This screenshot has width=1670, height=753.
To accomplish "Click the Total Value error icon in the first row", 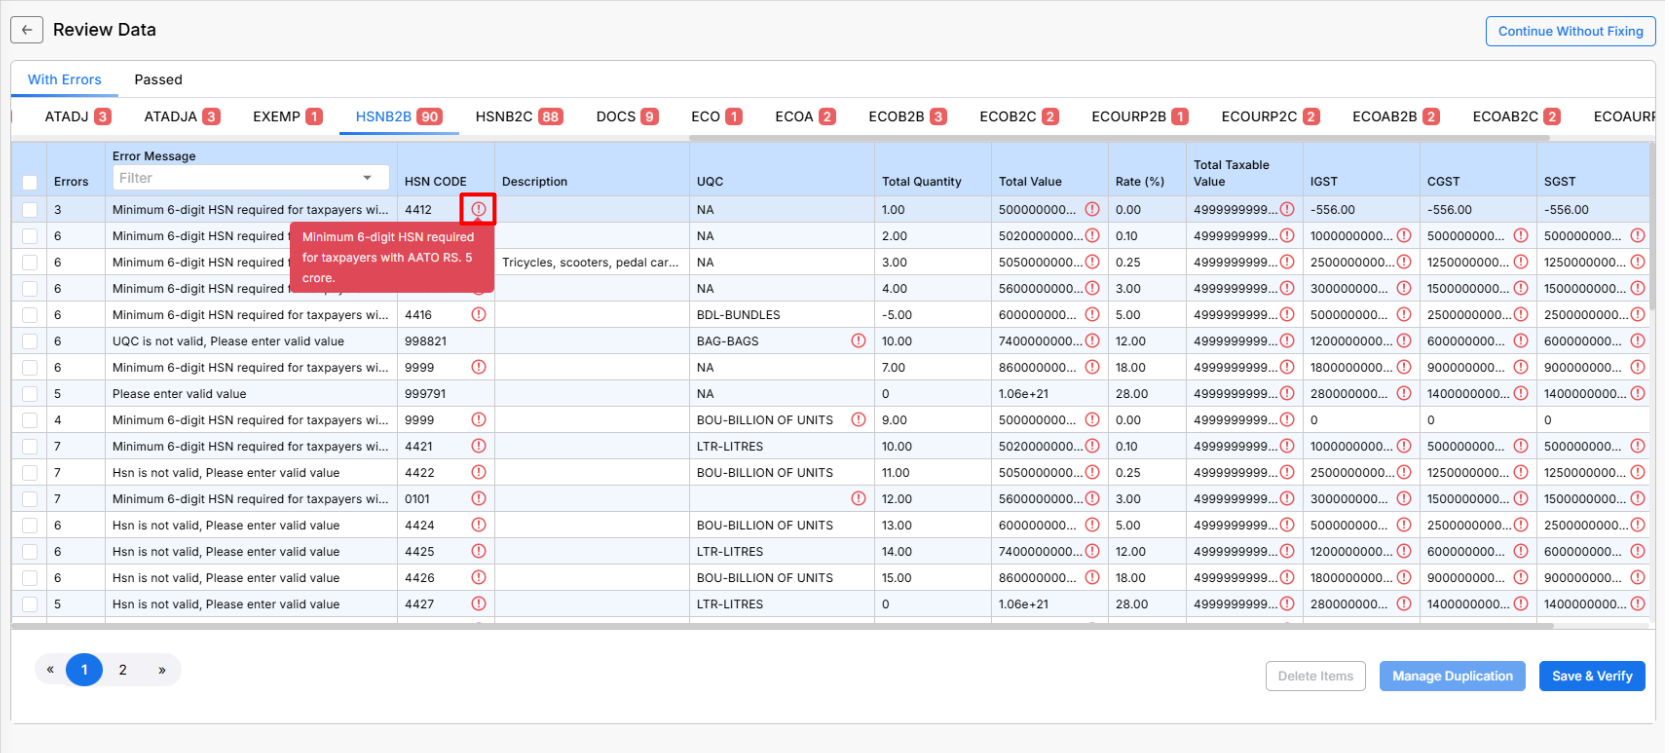I will [x=1092, y=209].
